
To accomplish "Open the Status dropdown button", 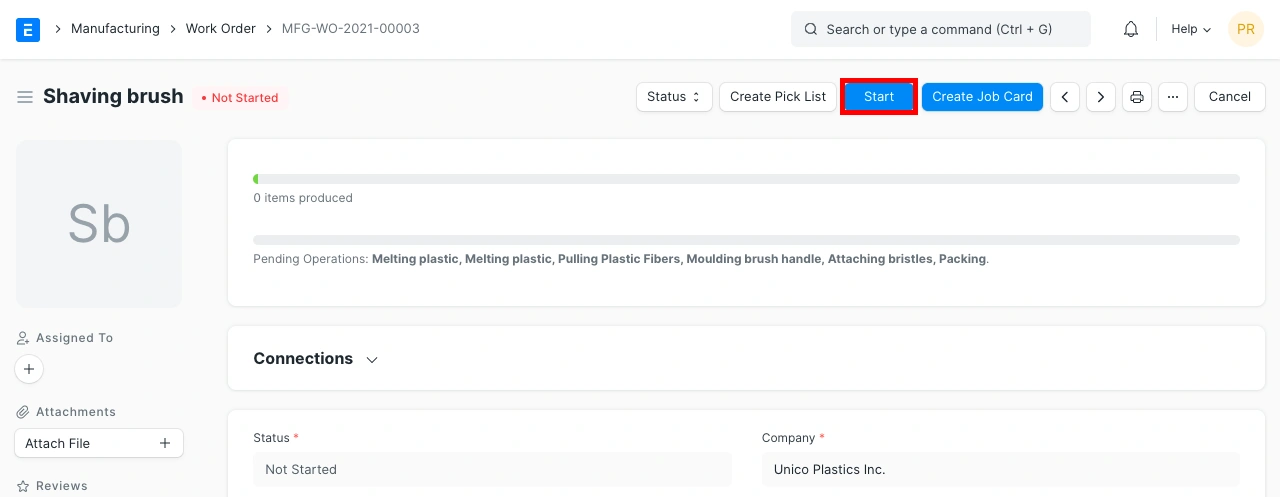I will 673,97.
